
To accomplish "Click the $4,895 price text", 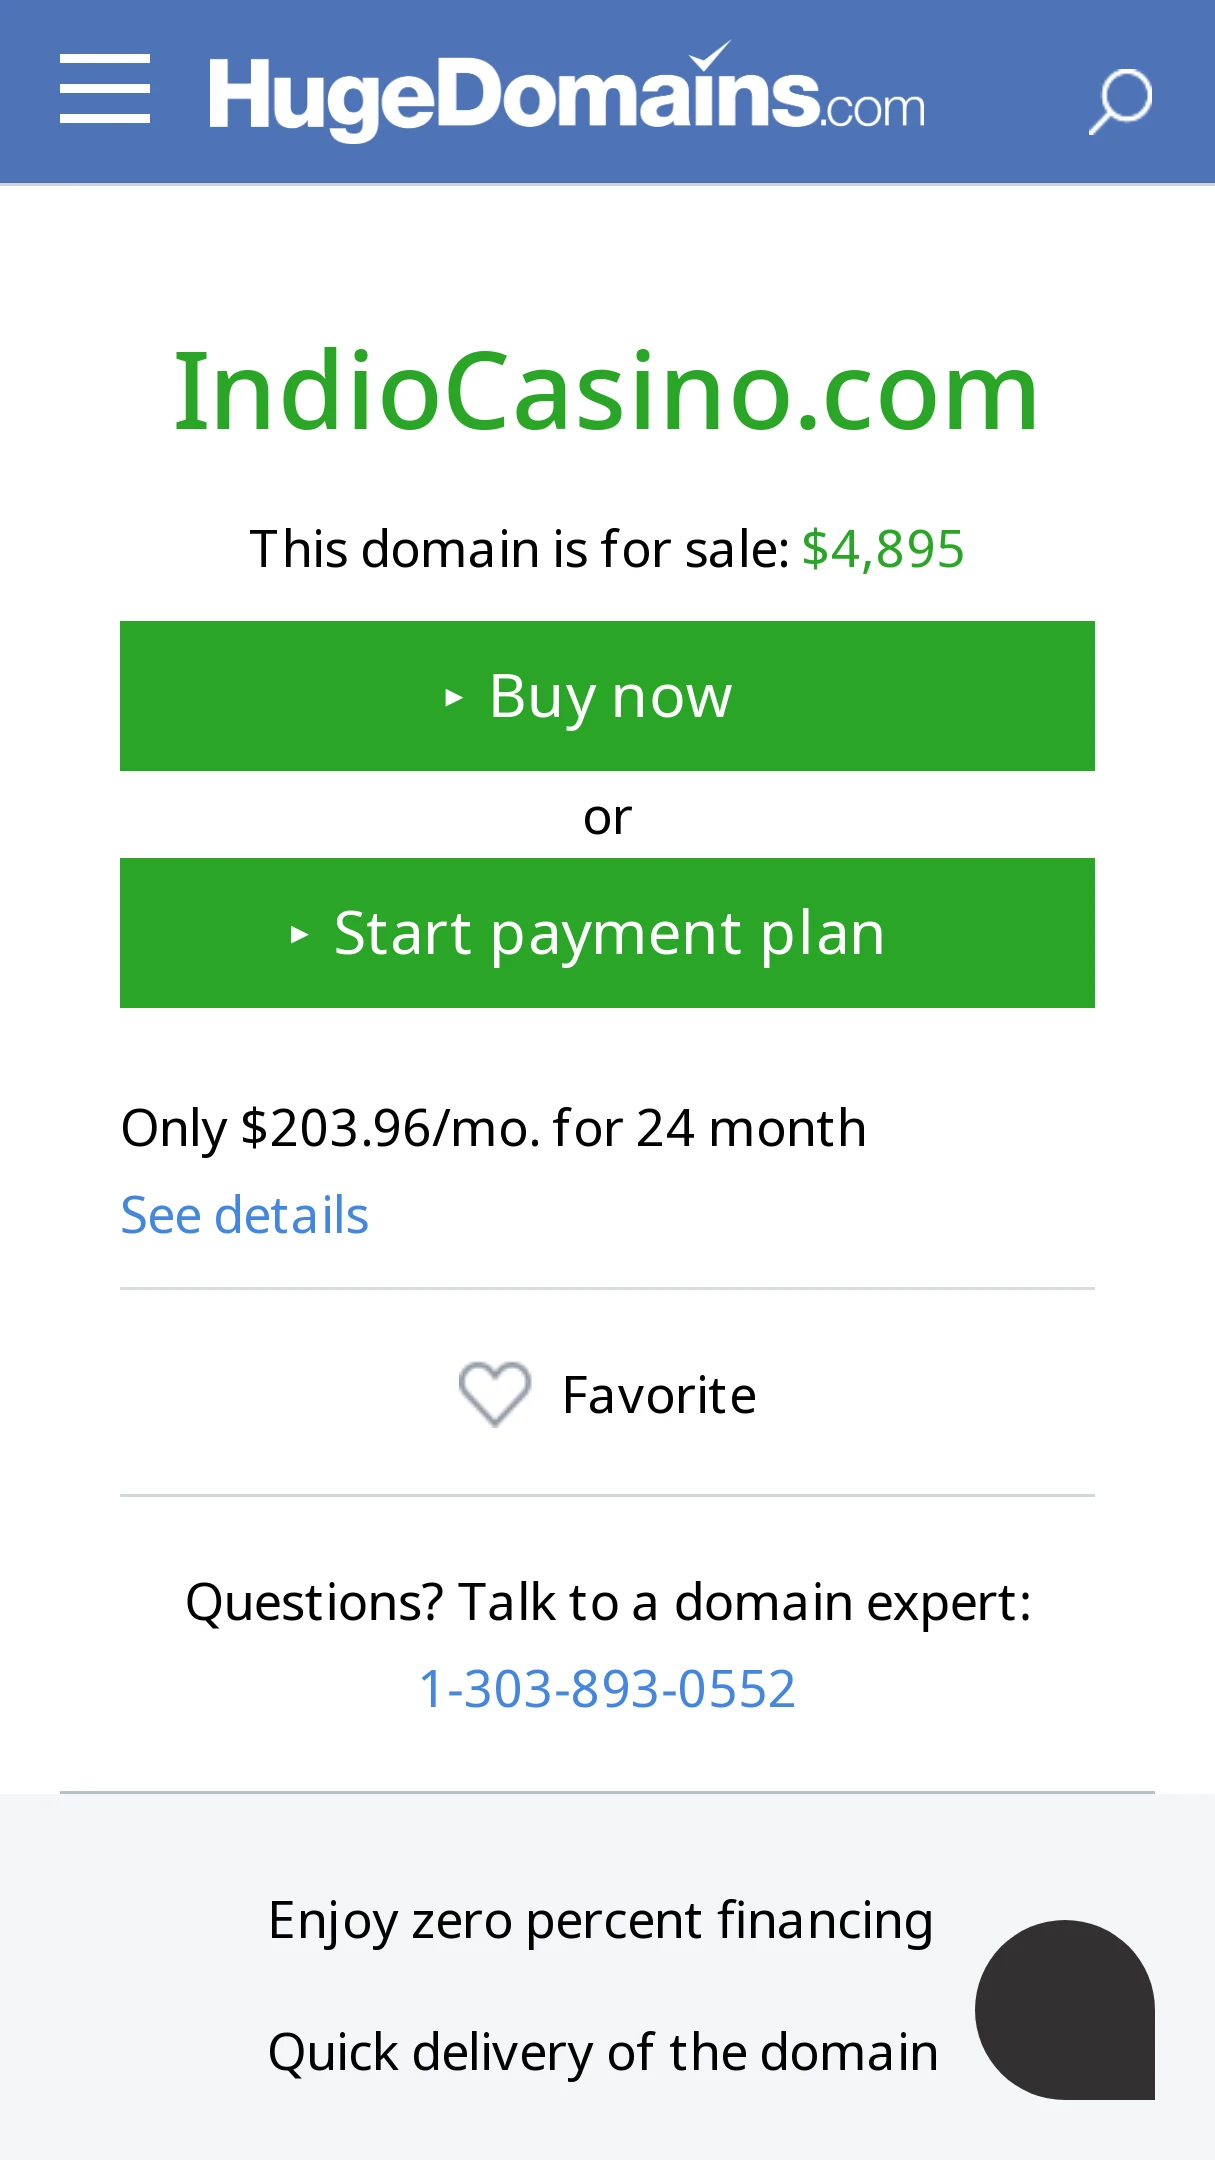I will coord(883,549).
